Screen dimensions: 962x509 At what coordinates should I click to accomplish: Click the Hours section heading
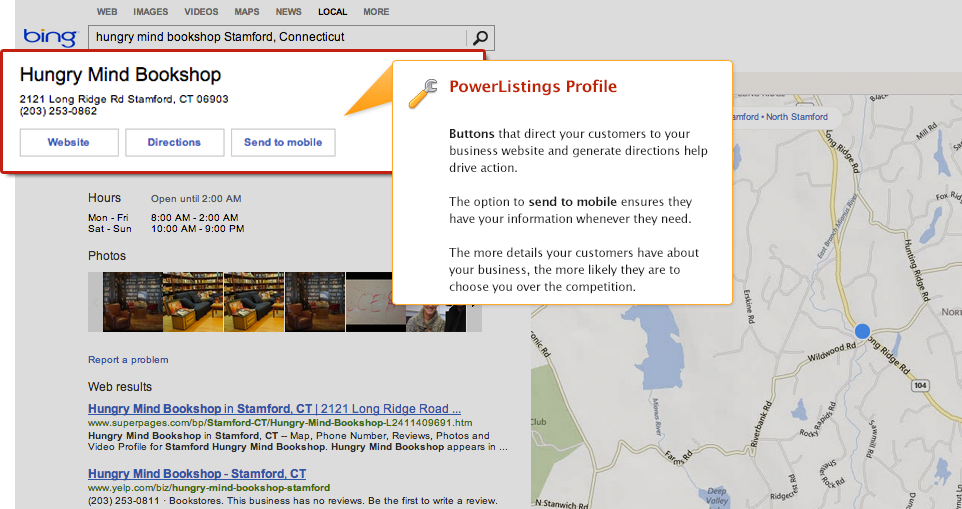[104, 198]
